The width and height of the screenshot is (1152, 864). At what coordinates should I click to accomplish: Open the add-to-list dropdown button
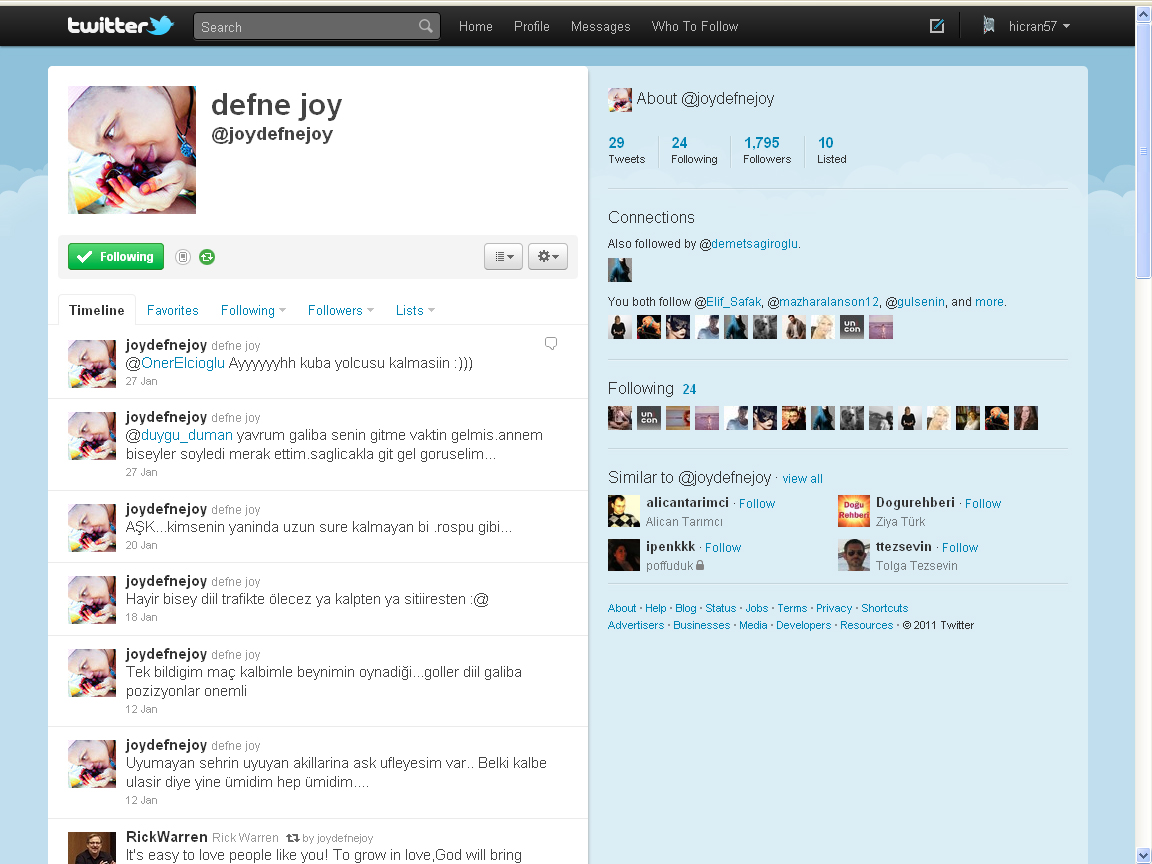(503, 257)
